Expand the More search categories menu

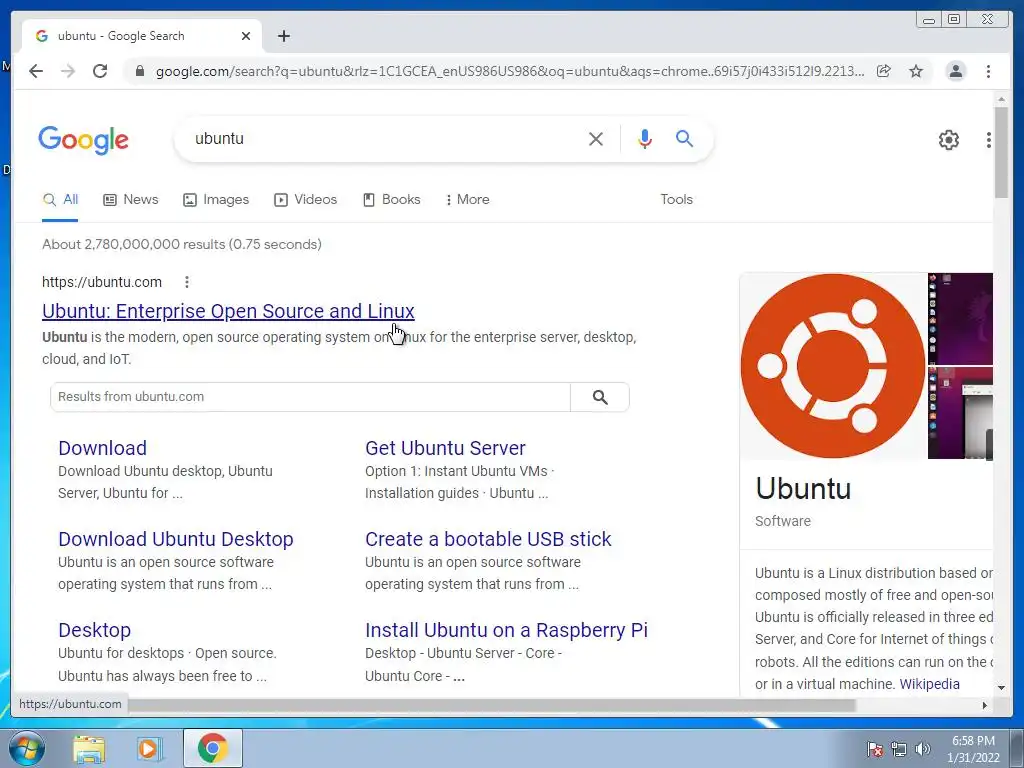(468, 200)
